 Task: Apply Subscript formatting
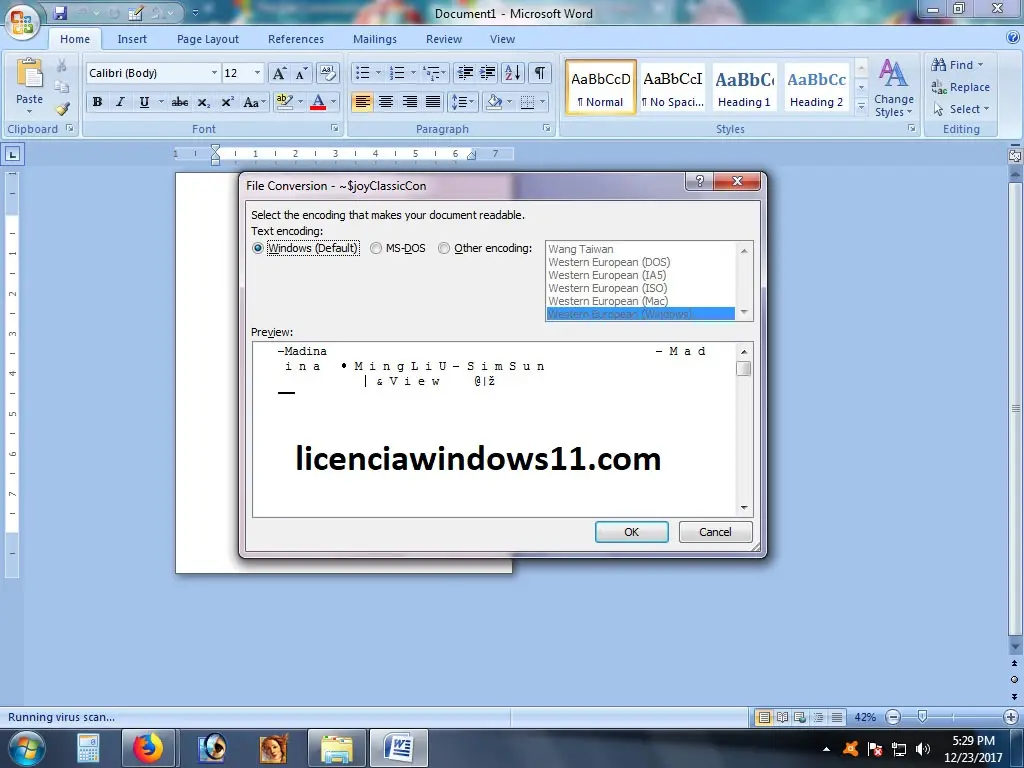point(204,102)
